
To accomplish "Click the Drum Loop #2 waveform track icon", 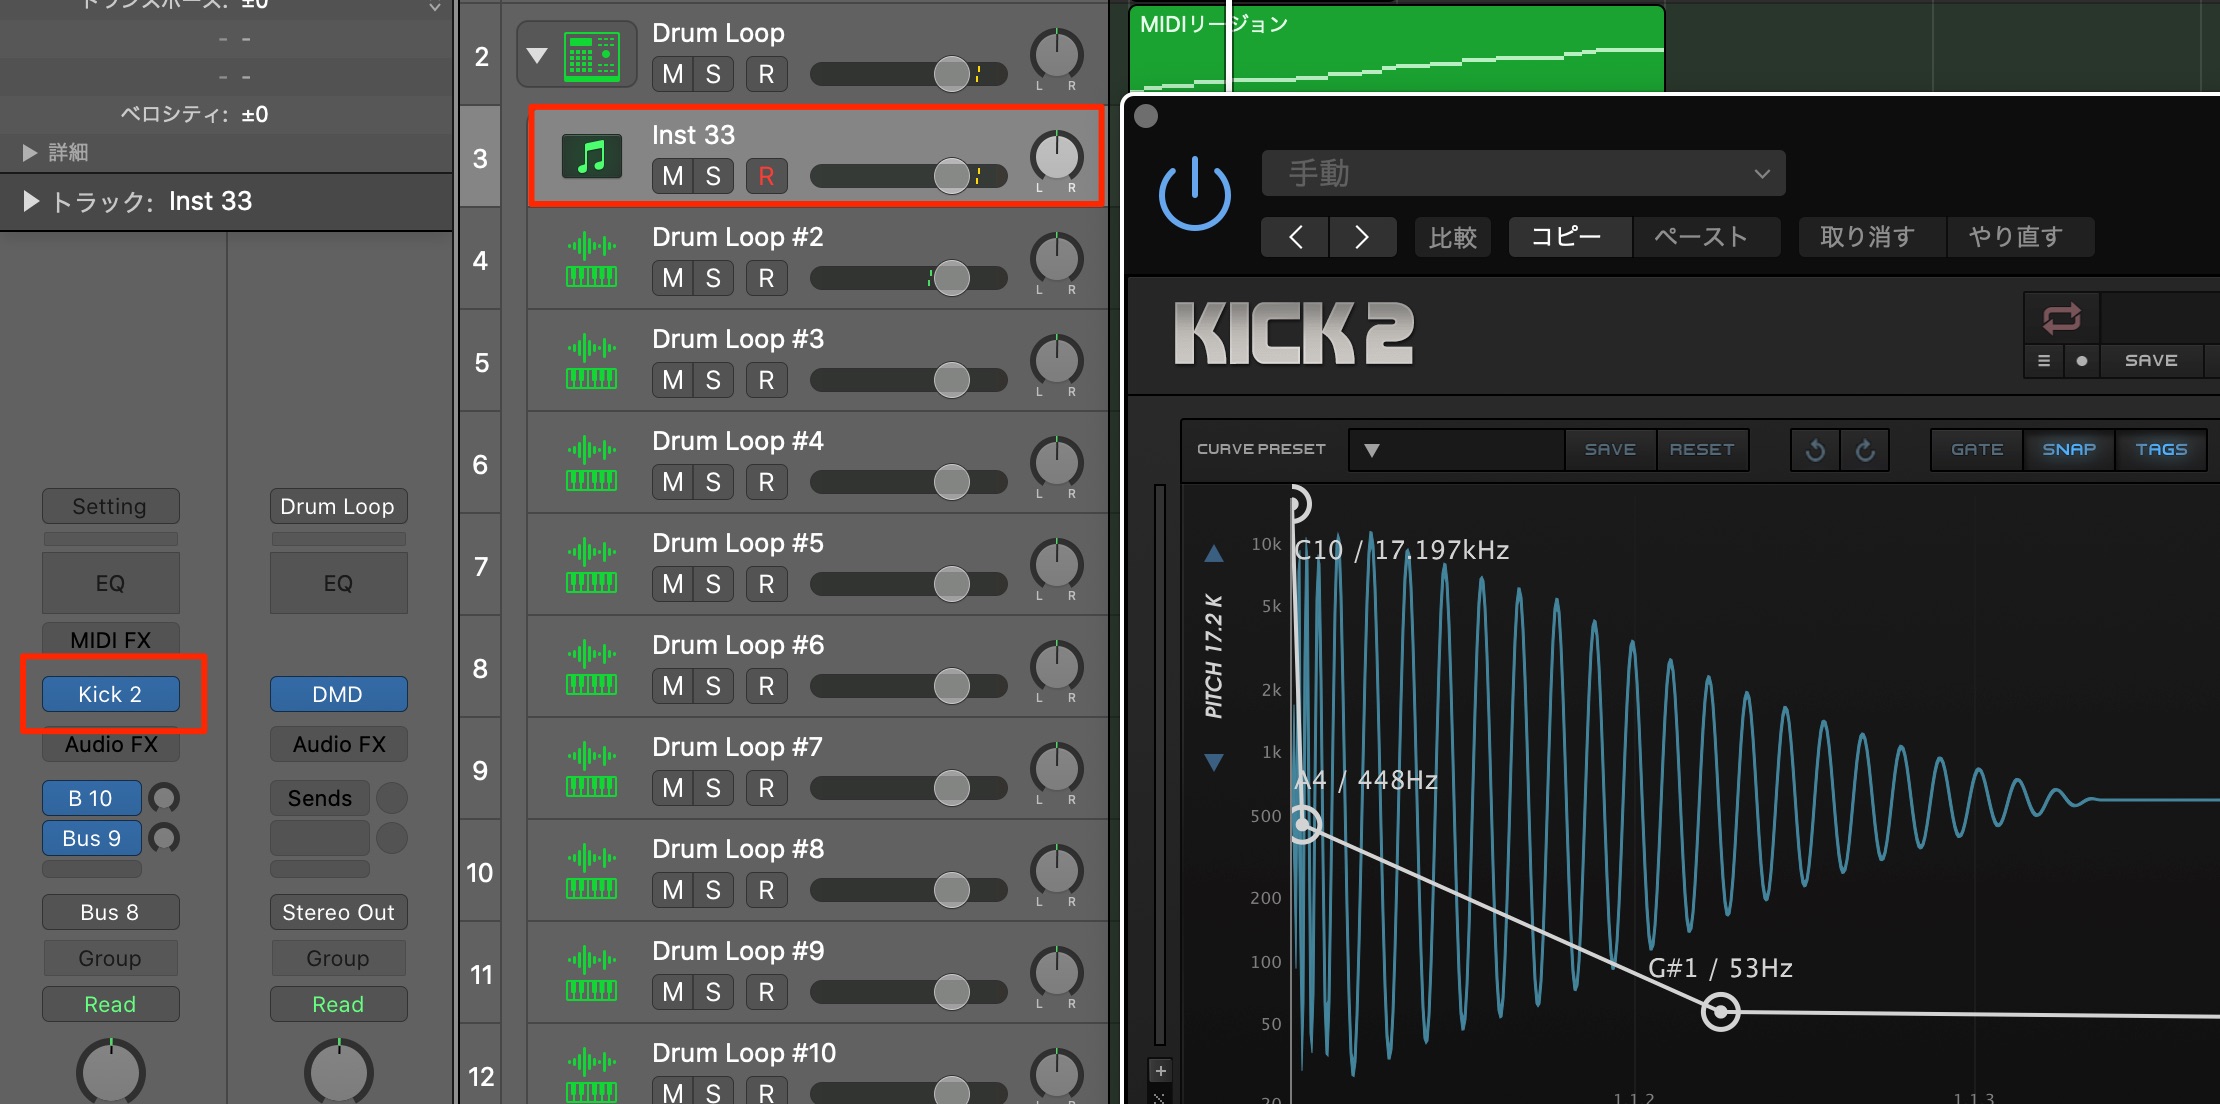I will [592, 259].
